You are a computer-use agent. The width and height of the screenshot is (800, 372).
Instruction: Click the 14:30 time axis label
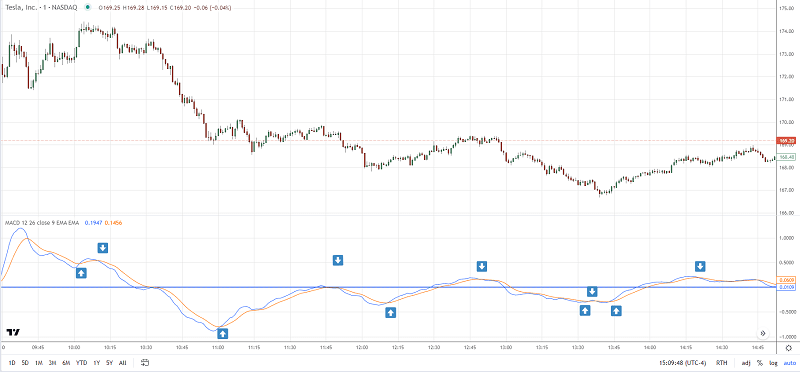722,348
